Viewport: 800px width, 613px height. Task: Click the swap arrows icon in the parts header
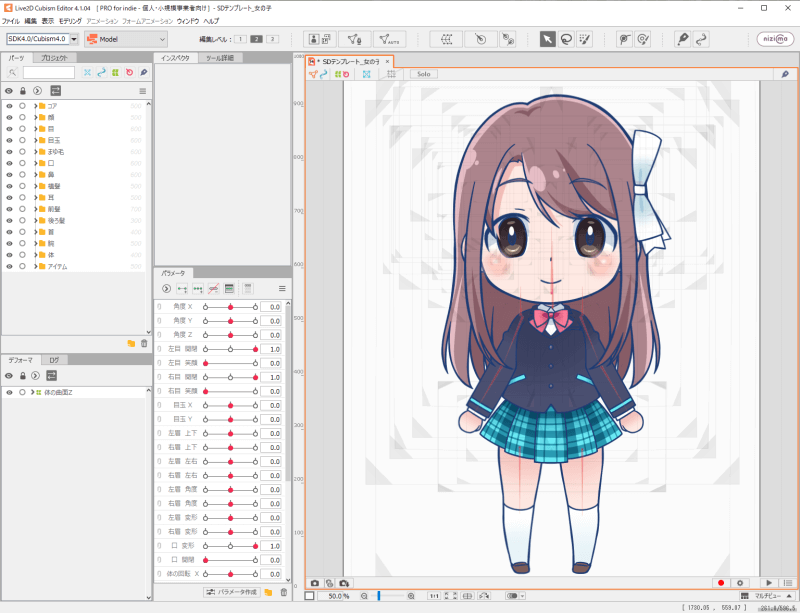55,91
